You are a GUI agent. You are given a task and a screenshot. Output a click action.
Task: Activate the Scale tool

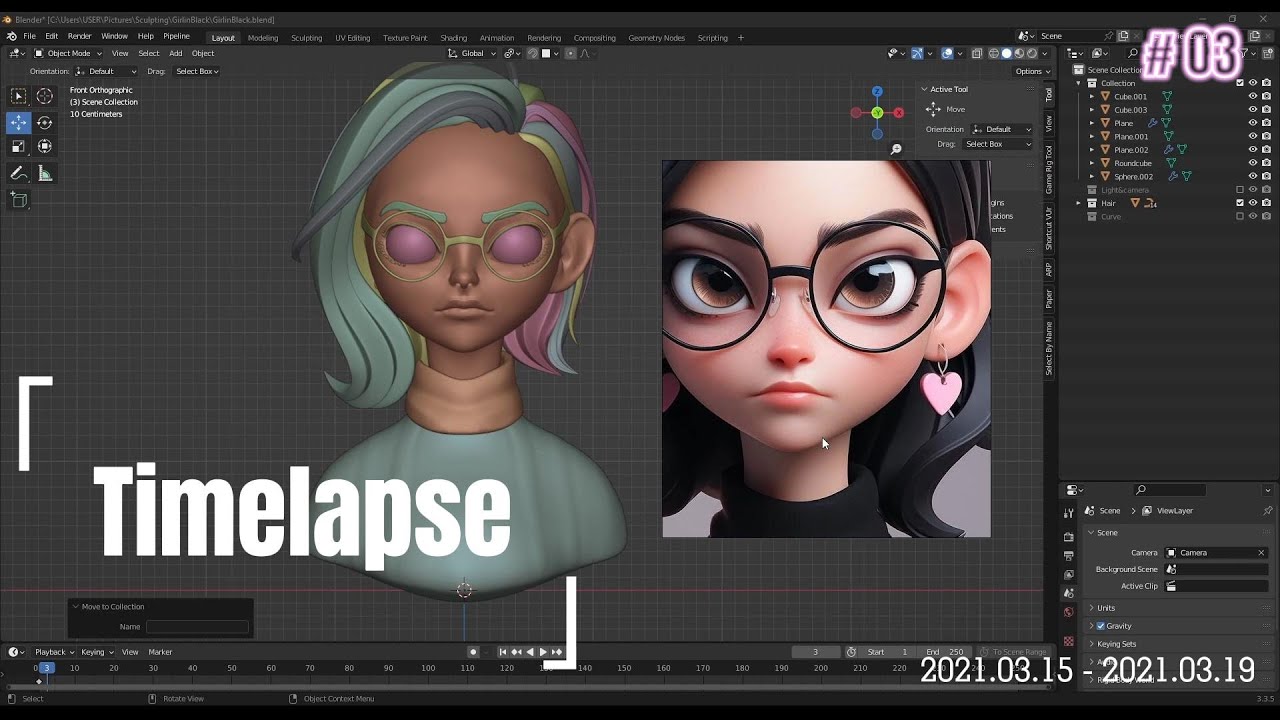point(18,146)
